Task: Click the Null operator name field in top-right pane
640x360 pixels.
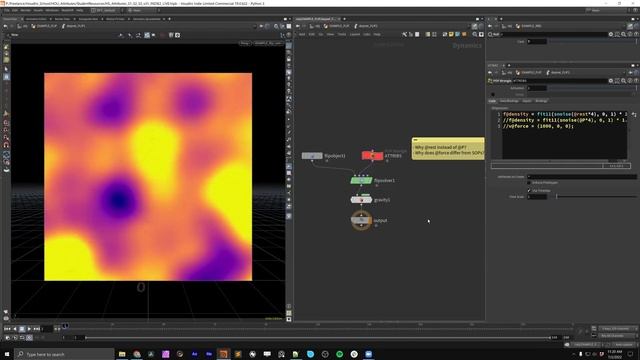Action: coord(554,35)
